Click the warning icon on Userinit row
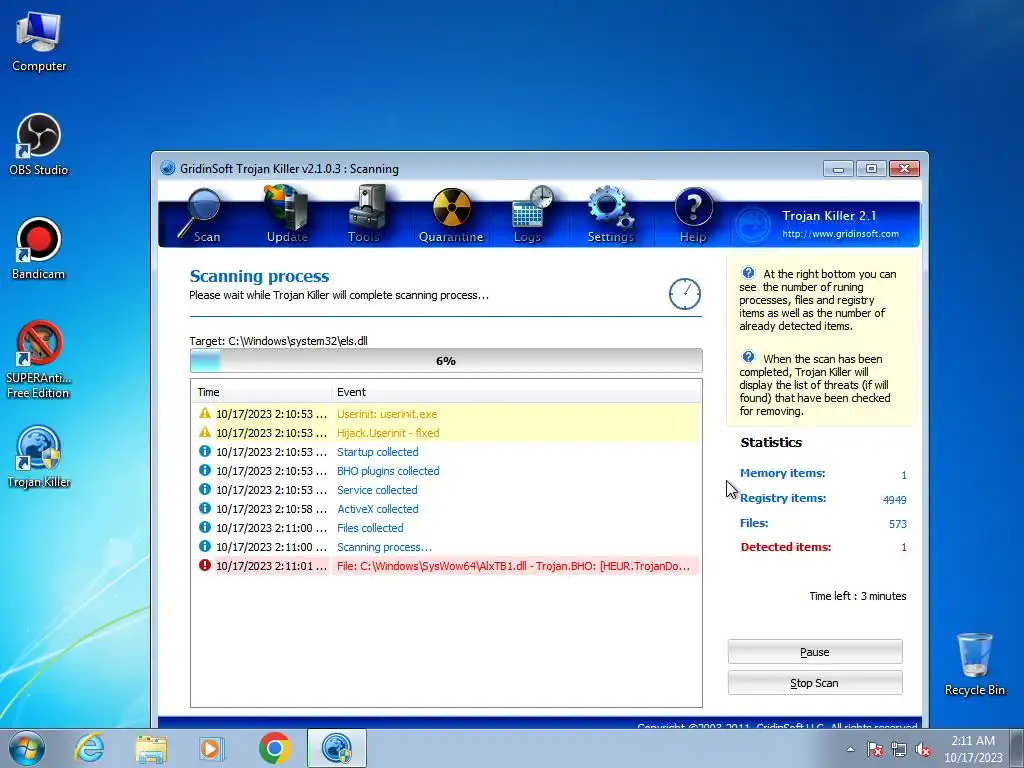The image size is (1024, 768). pyautogui.click(x=204, y=413)
